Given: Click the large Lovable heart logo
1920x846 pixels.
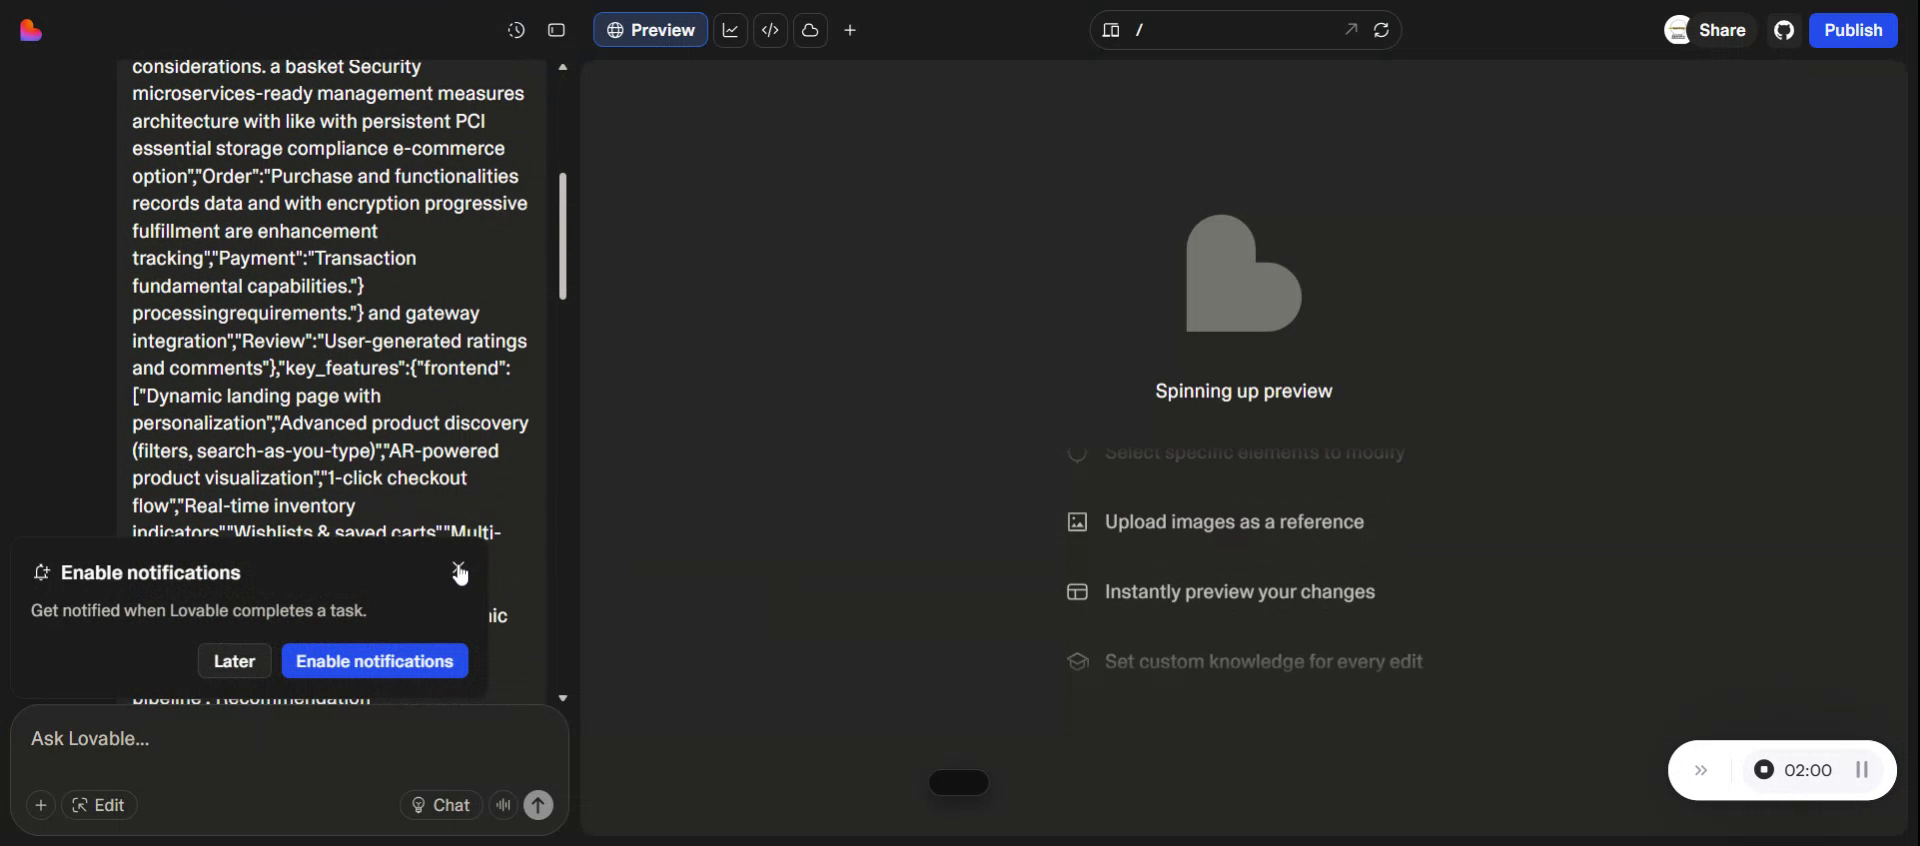Looking at the screenshot, I should (x=1244, y=273).
